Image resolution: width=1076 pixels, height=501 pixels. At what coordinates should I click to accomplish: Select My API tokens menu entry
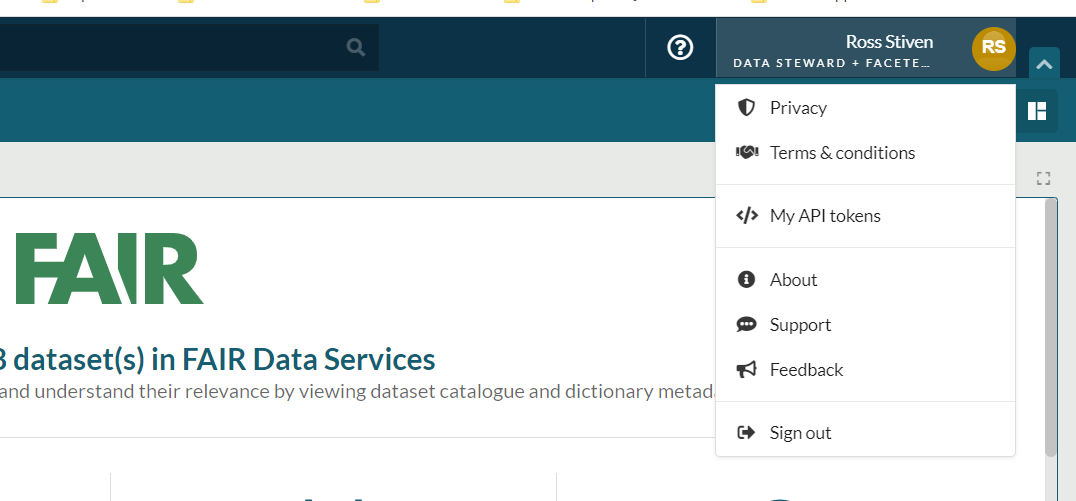825,216
